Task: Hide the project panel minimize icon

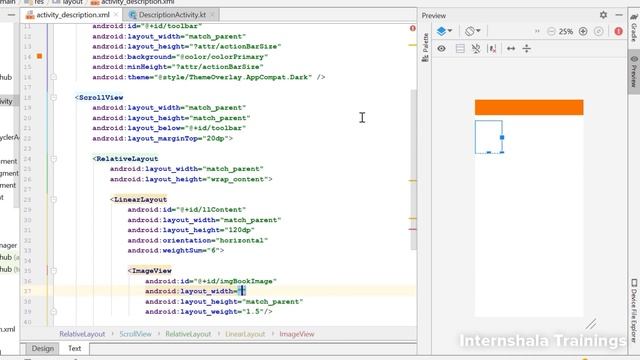Action: [x=11, y=15]
